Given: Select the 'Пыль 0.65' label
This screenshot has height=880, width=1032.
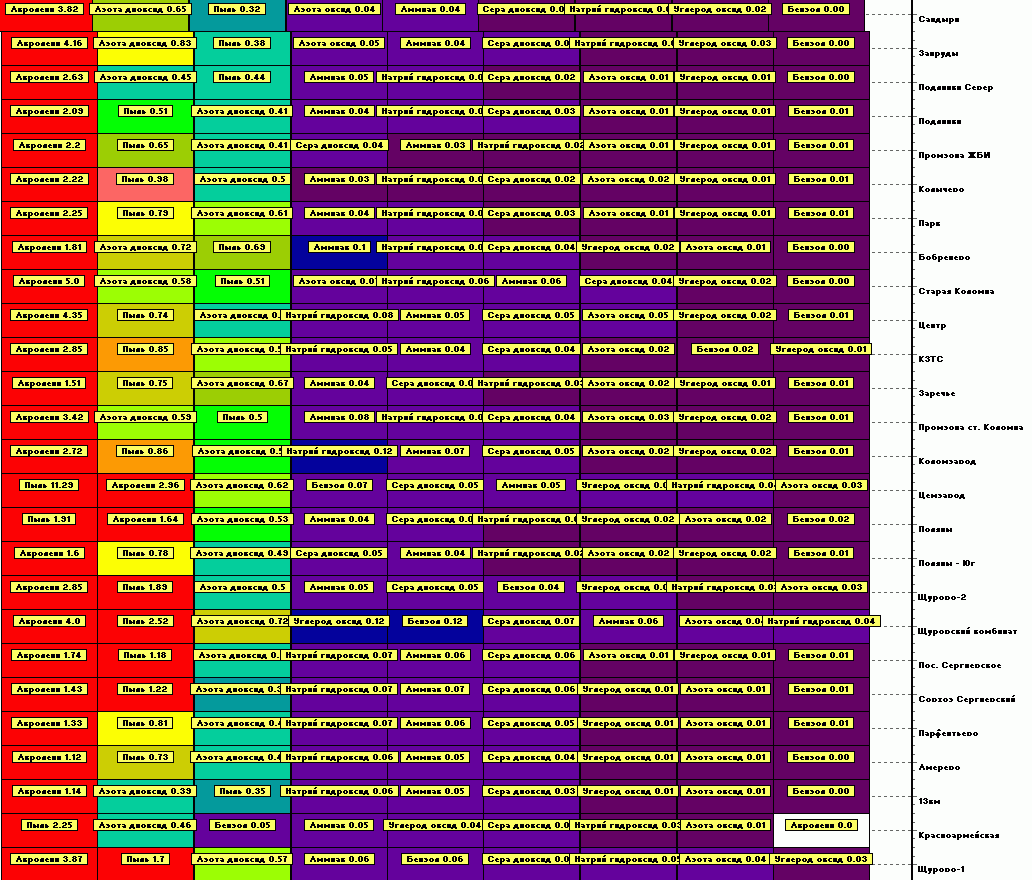Looking at the screenshot, I should point(145,145).
